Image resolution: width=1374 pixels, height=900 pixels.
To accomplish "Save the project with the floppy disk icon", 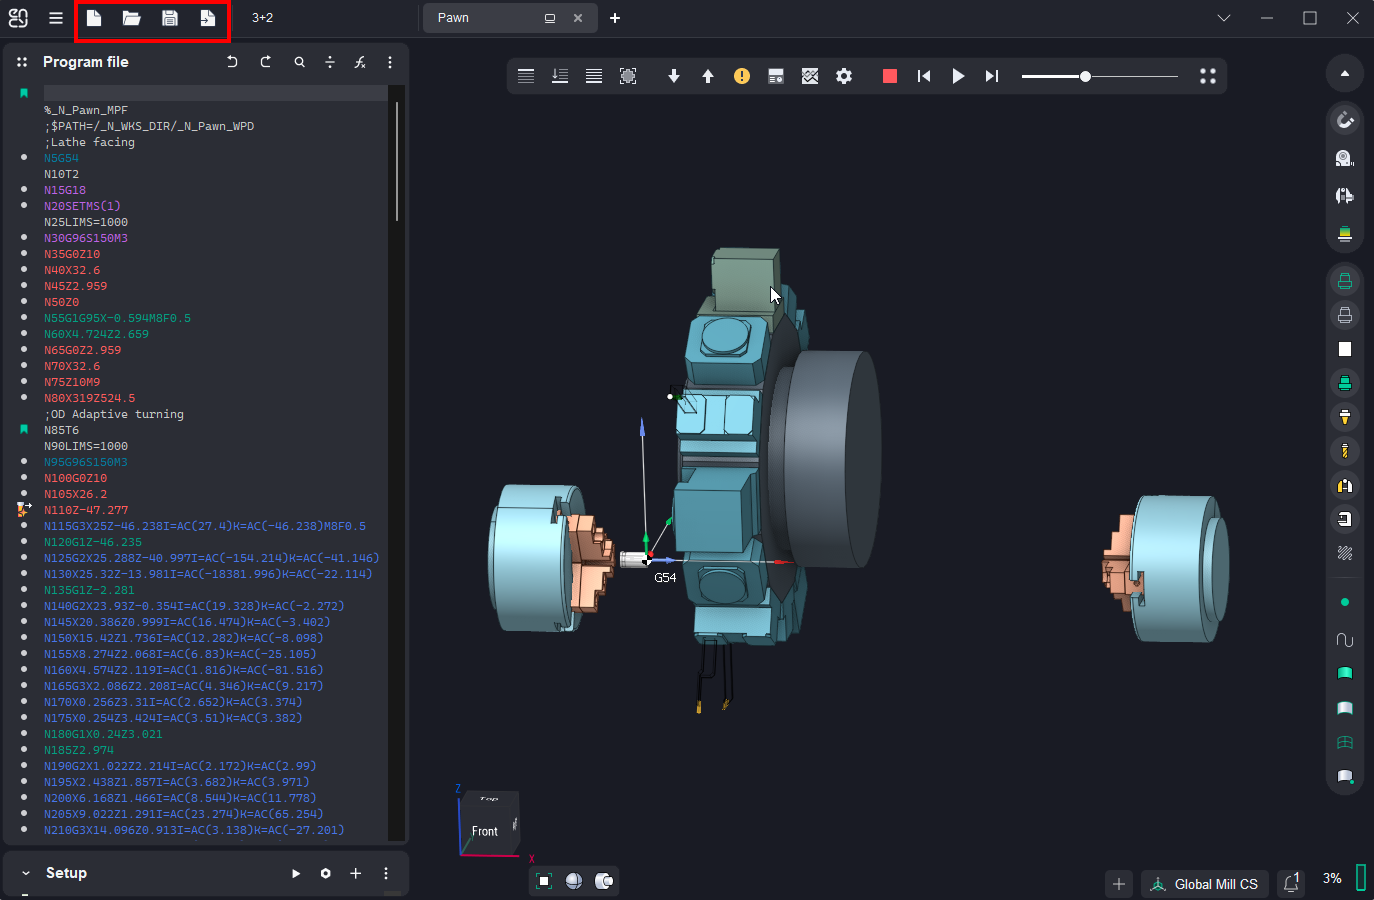I will [170, 18].
